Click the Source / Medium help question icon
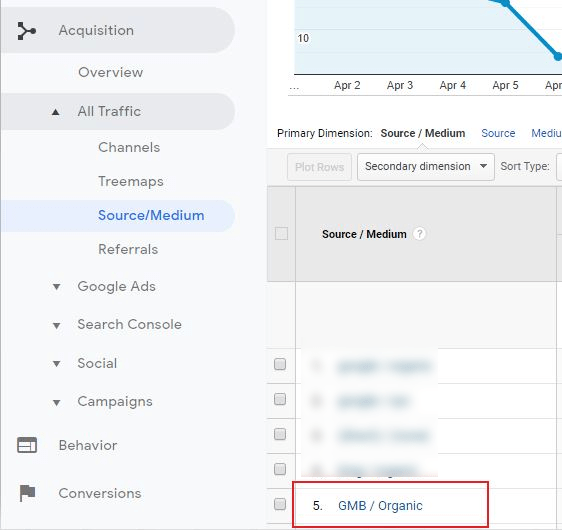 coord(419,234)
